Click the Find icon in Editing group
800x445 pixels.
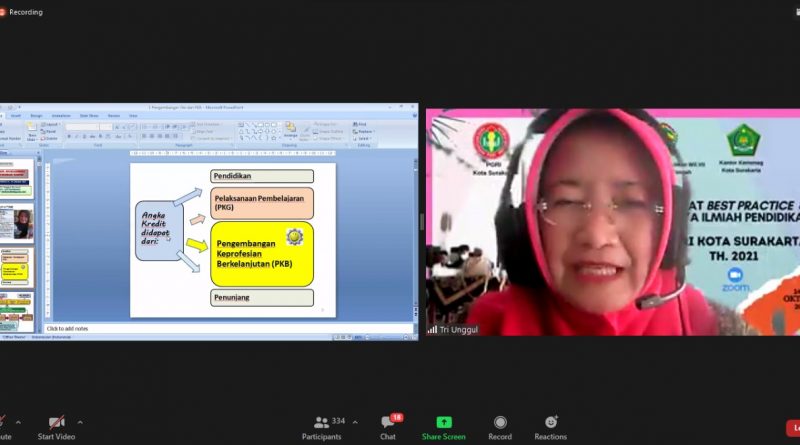pos(361,124)
